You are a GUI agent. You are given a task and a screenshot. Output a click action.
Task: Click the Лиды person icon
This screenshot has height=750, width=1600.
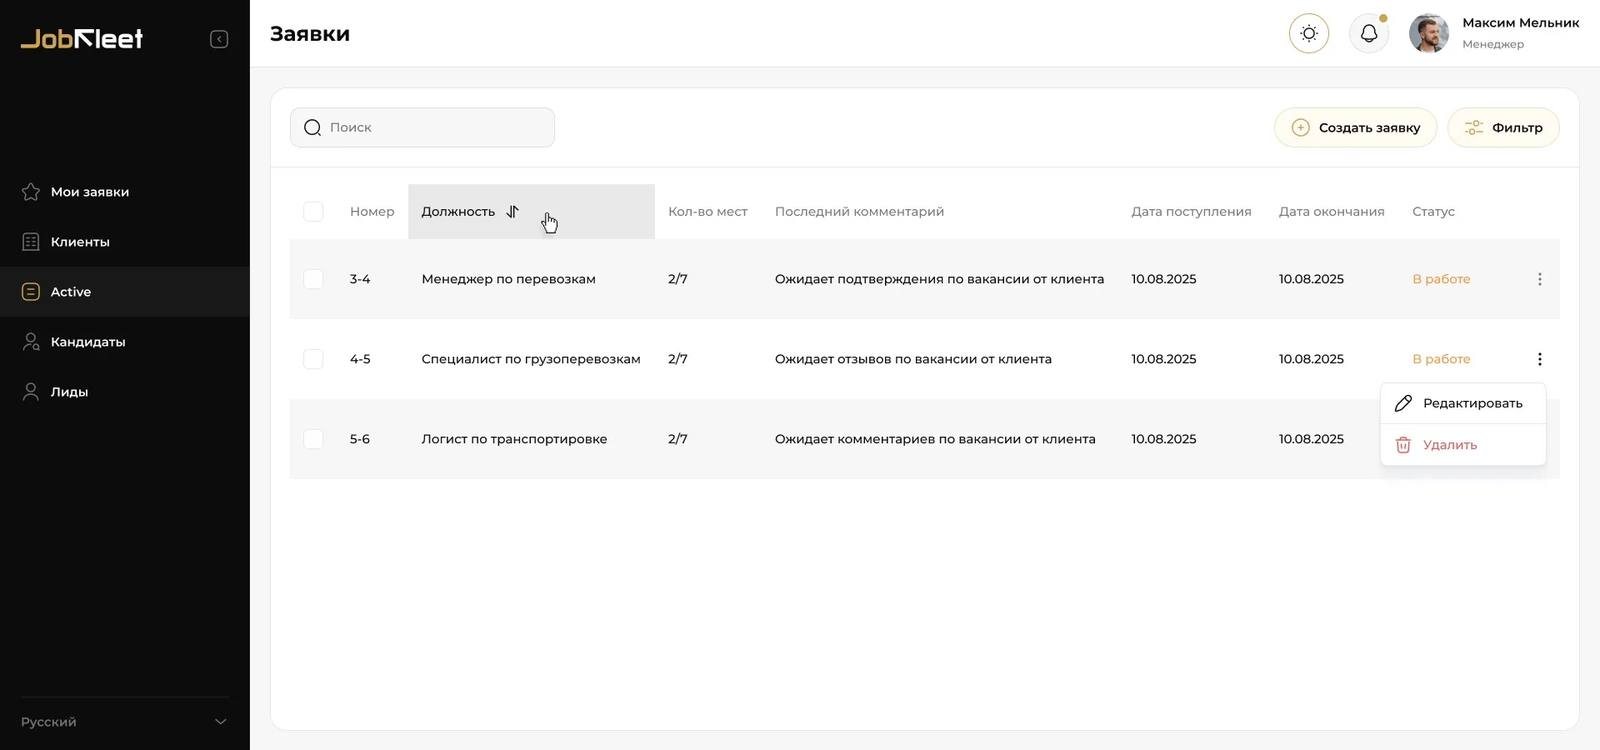31,392
